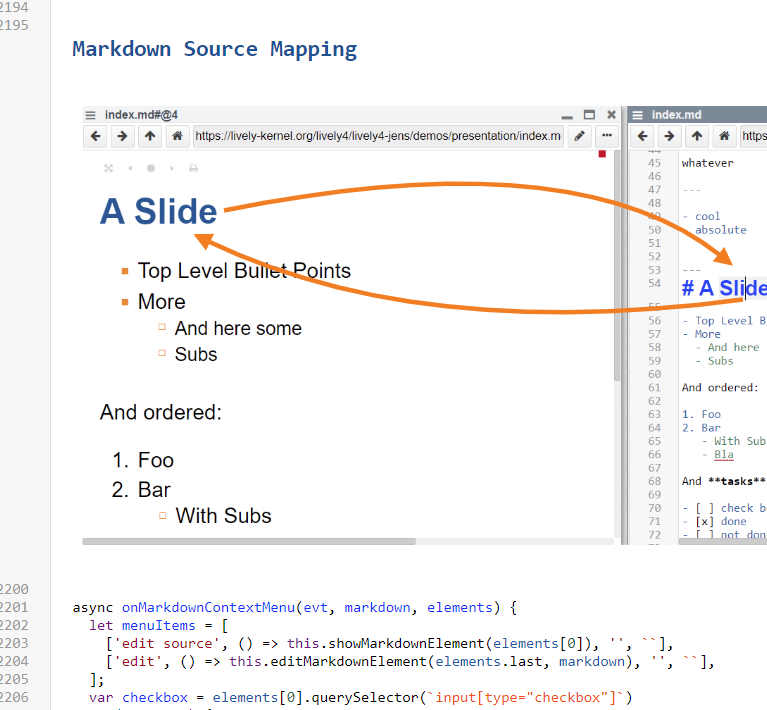Screen dimensions: 767x710
Task: Open the three-dots more options button
Action: [607, 136]
